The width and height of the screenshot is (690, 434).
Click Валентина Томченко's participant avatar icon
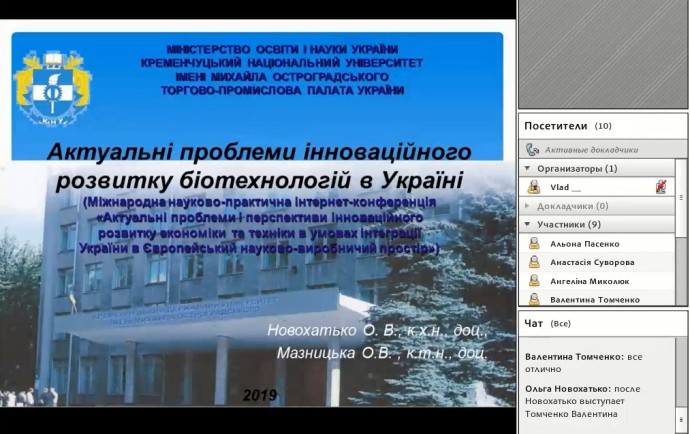(534, 299)
